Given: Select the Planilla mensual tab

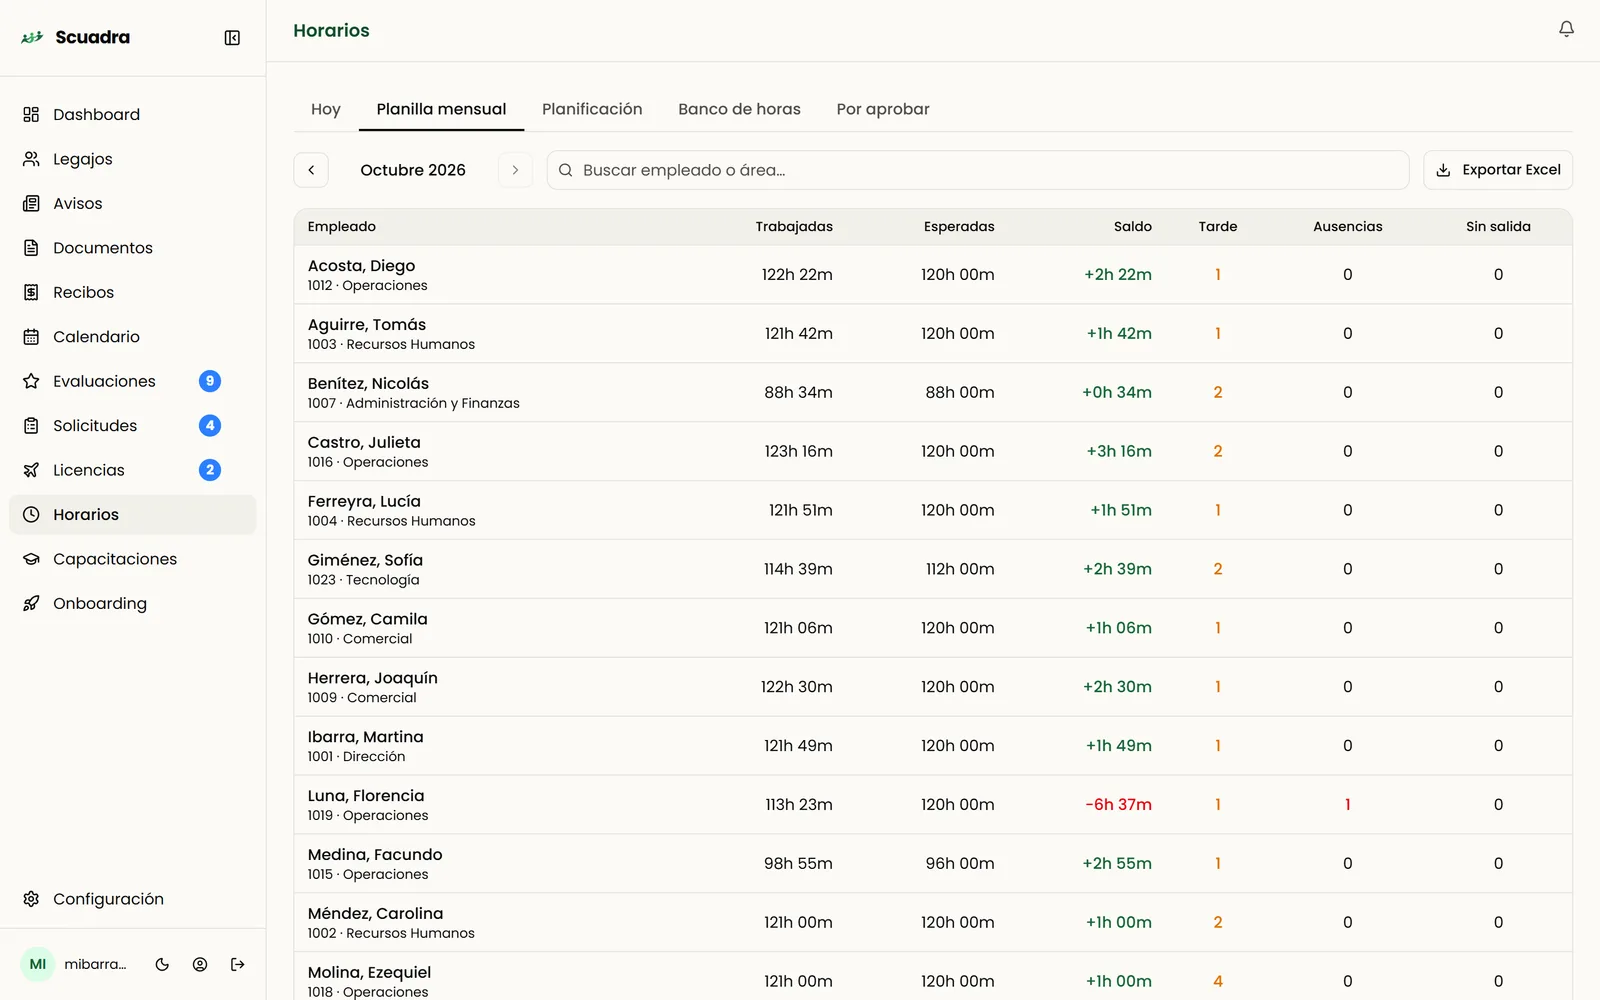Looking at the screenshot, I should point(441,109).
